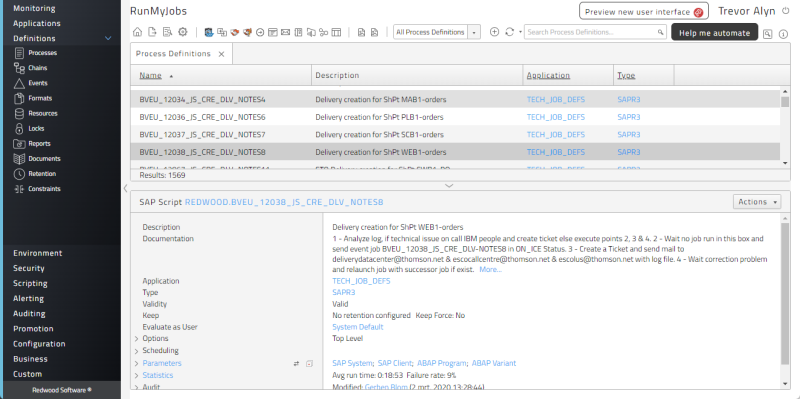Click the table's vertical scrollbar down arrow
This screenshot has height=399, width=800.
pyautogui.click(x=785, y=163)
